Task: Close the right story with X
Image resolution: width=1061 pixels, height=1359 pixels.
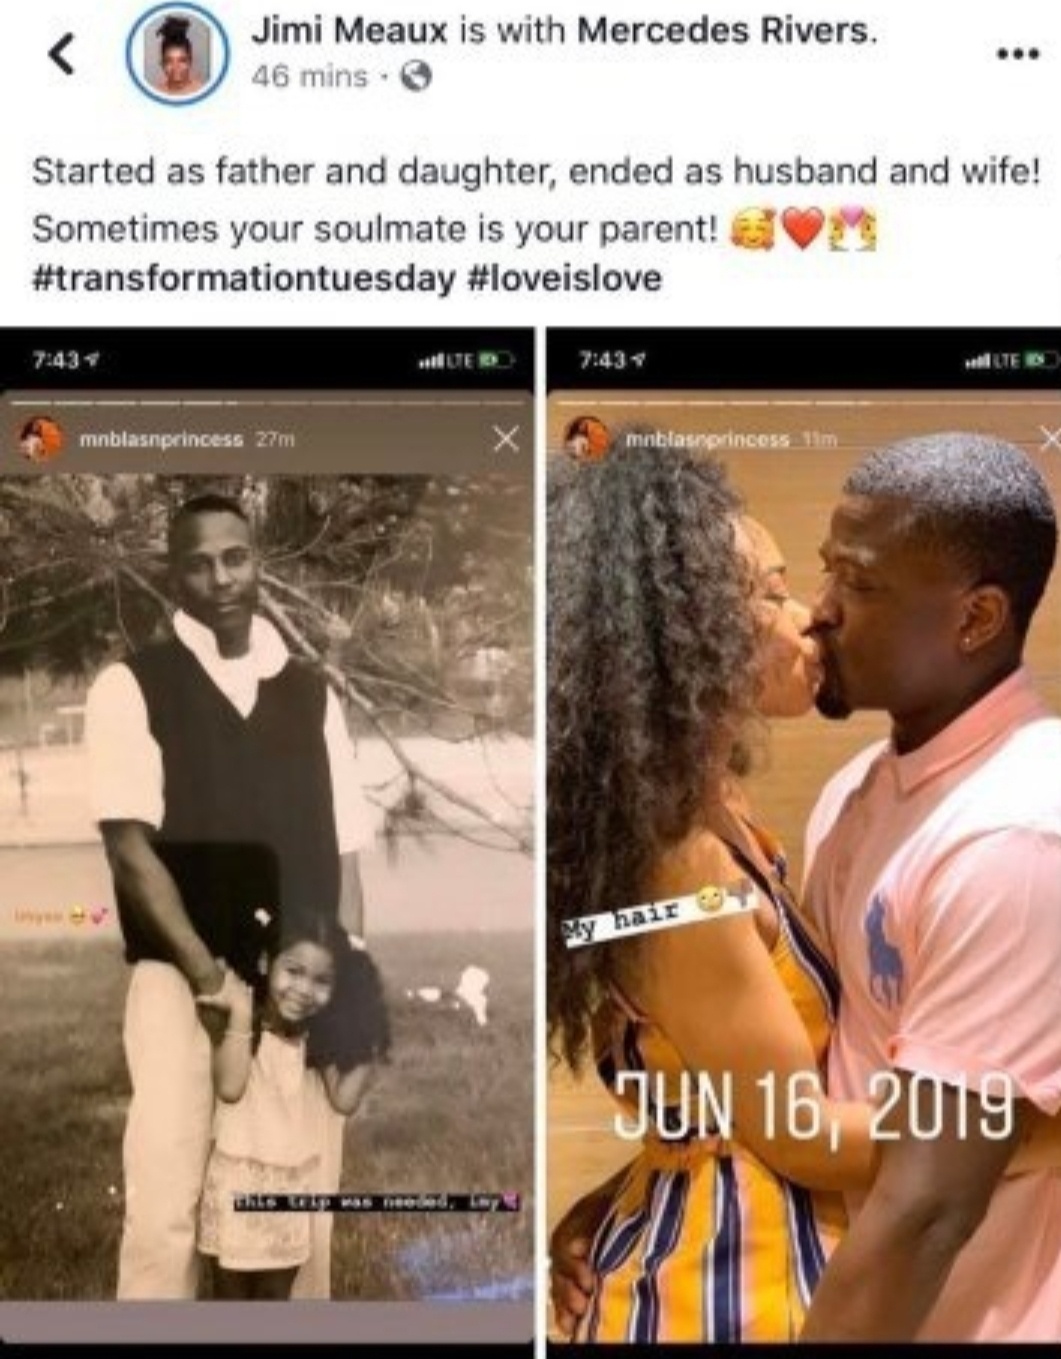Action: coord(1050,437)
